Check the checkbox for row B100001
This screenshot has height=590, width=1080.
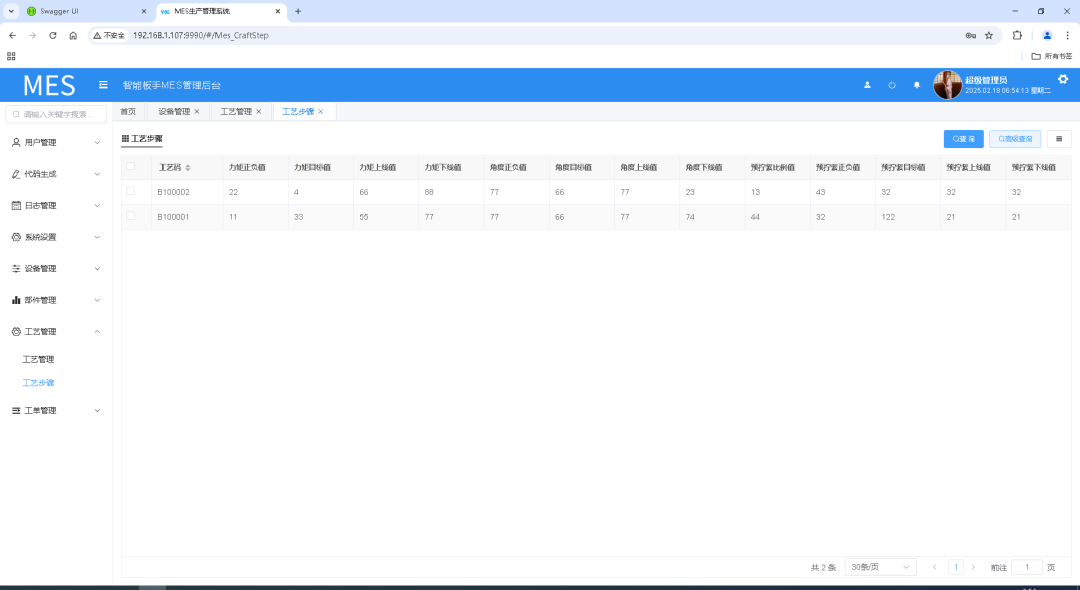[130, 216]
